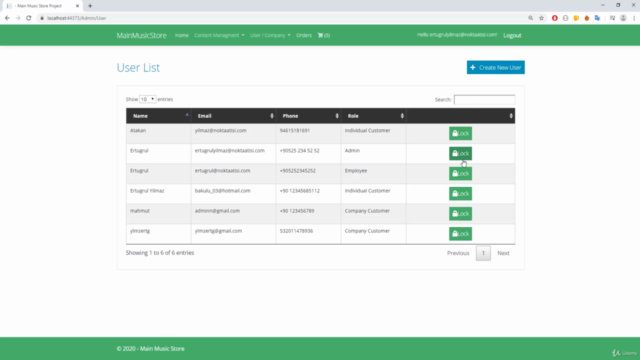Sort table by Role column
The height and width of the screenshot is (360, 640).
click(374, 116)
